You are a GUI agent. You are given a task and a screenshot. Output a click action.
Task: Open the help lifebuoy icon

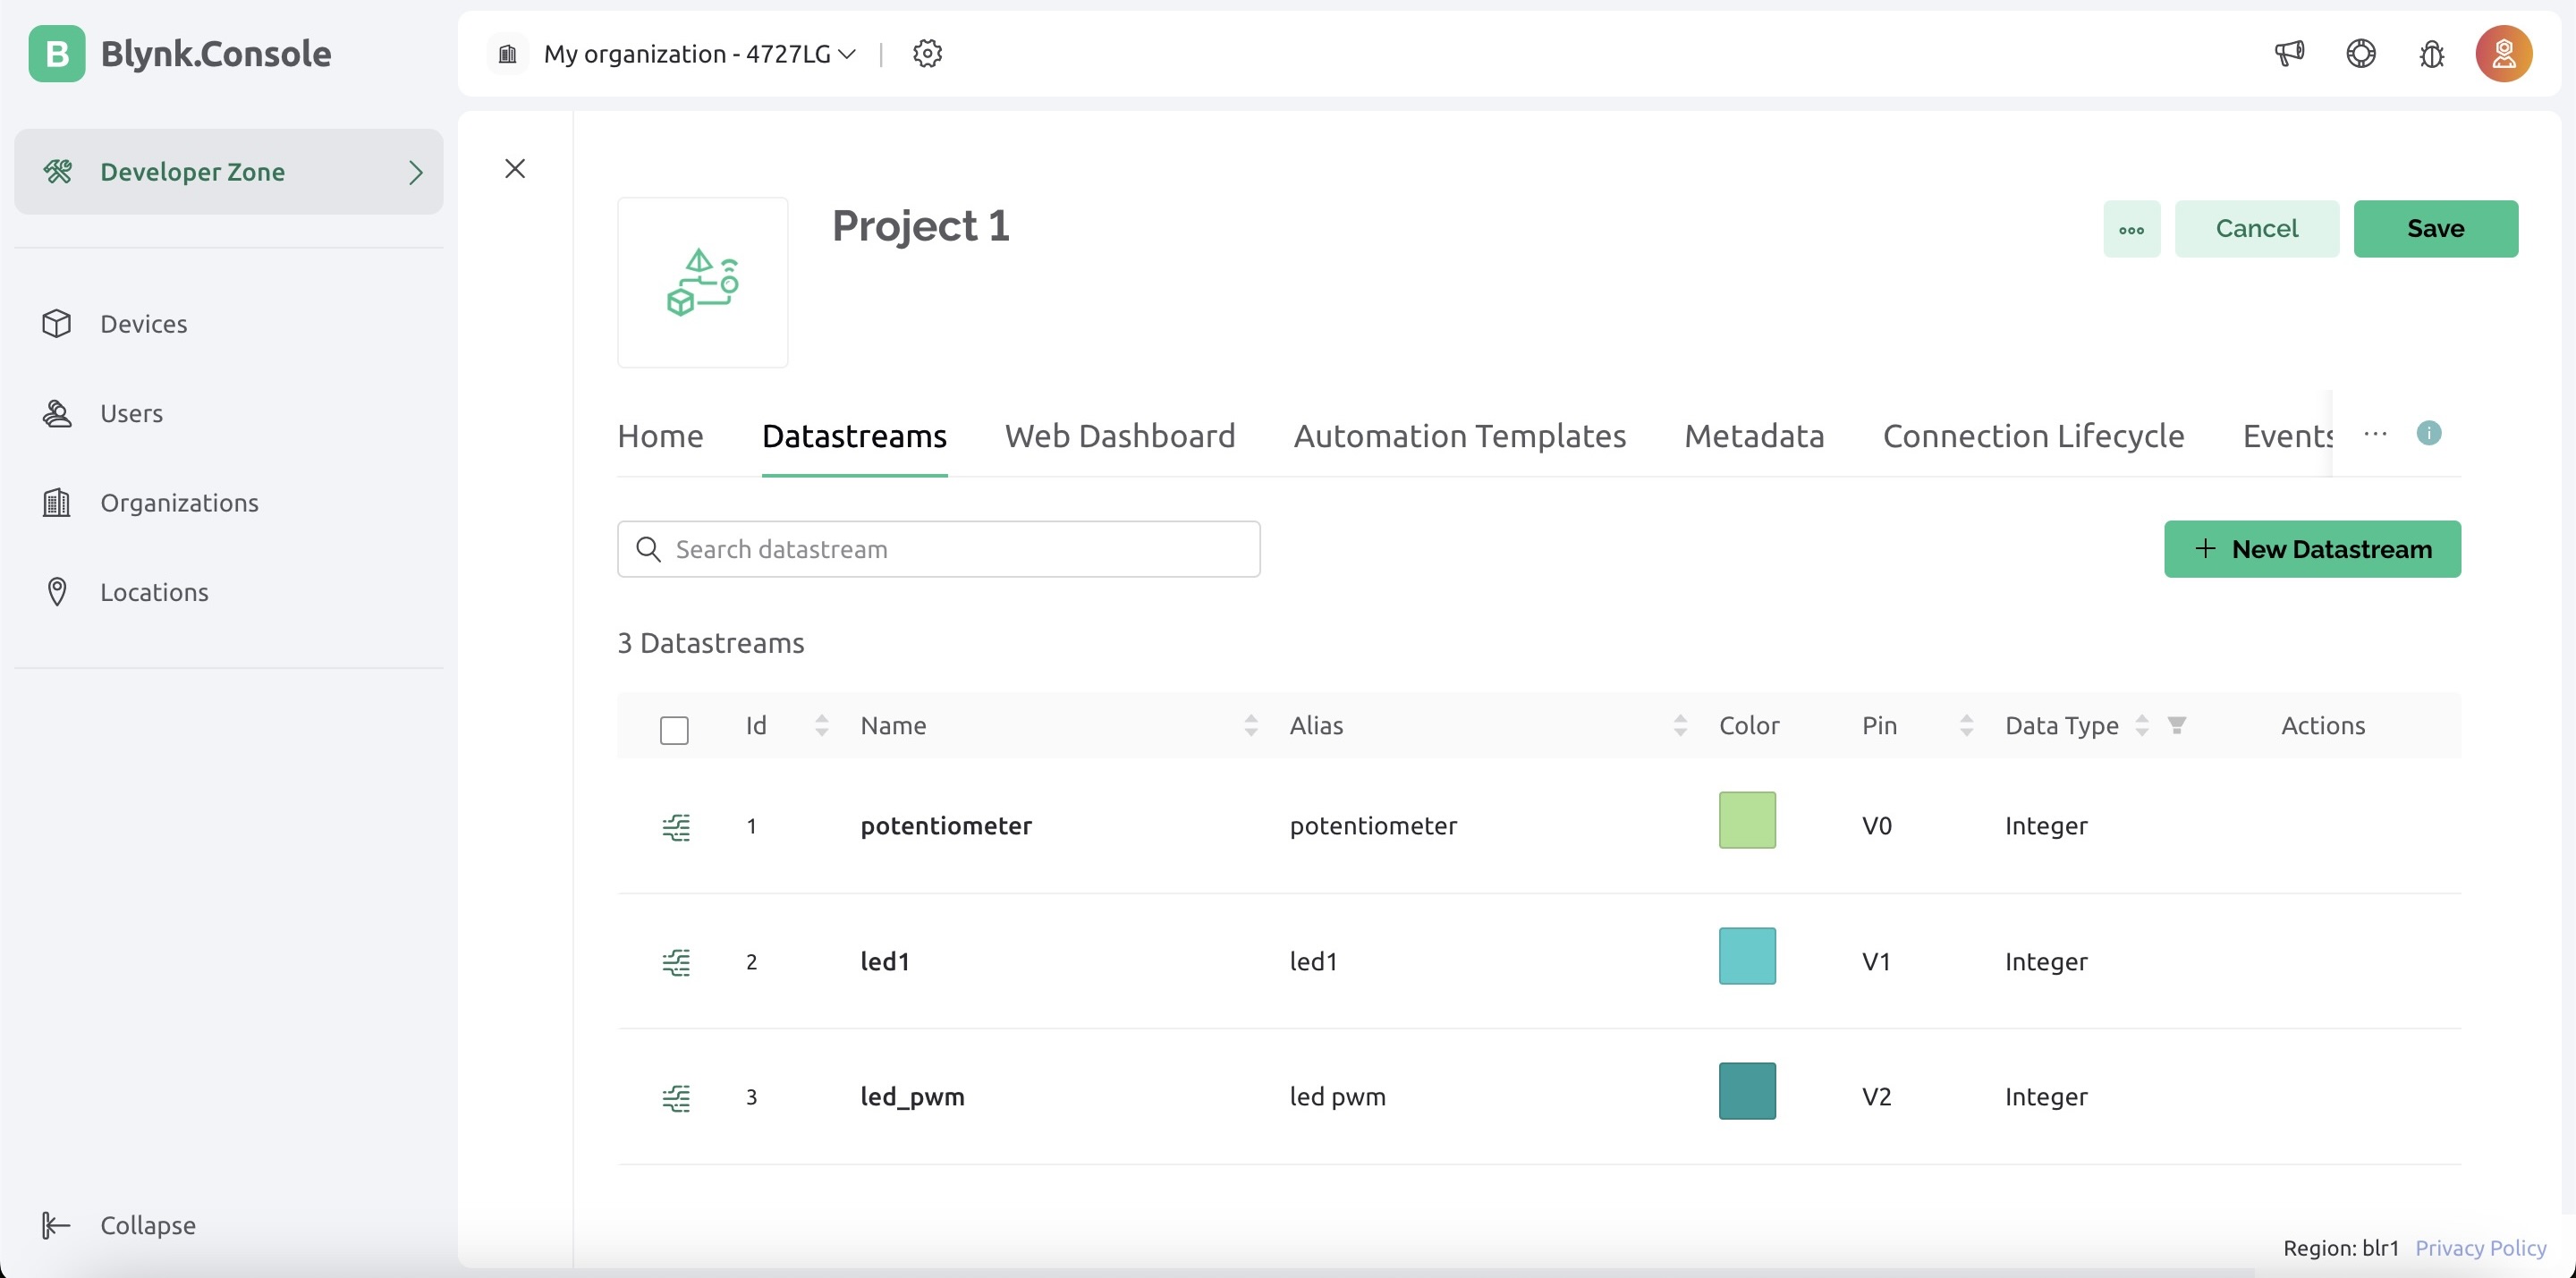click(2360, 53)
